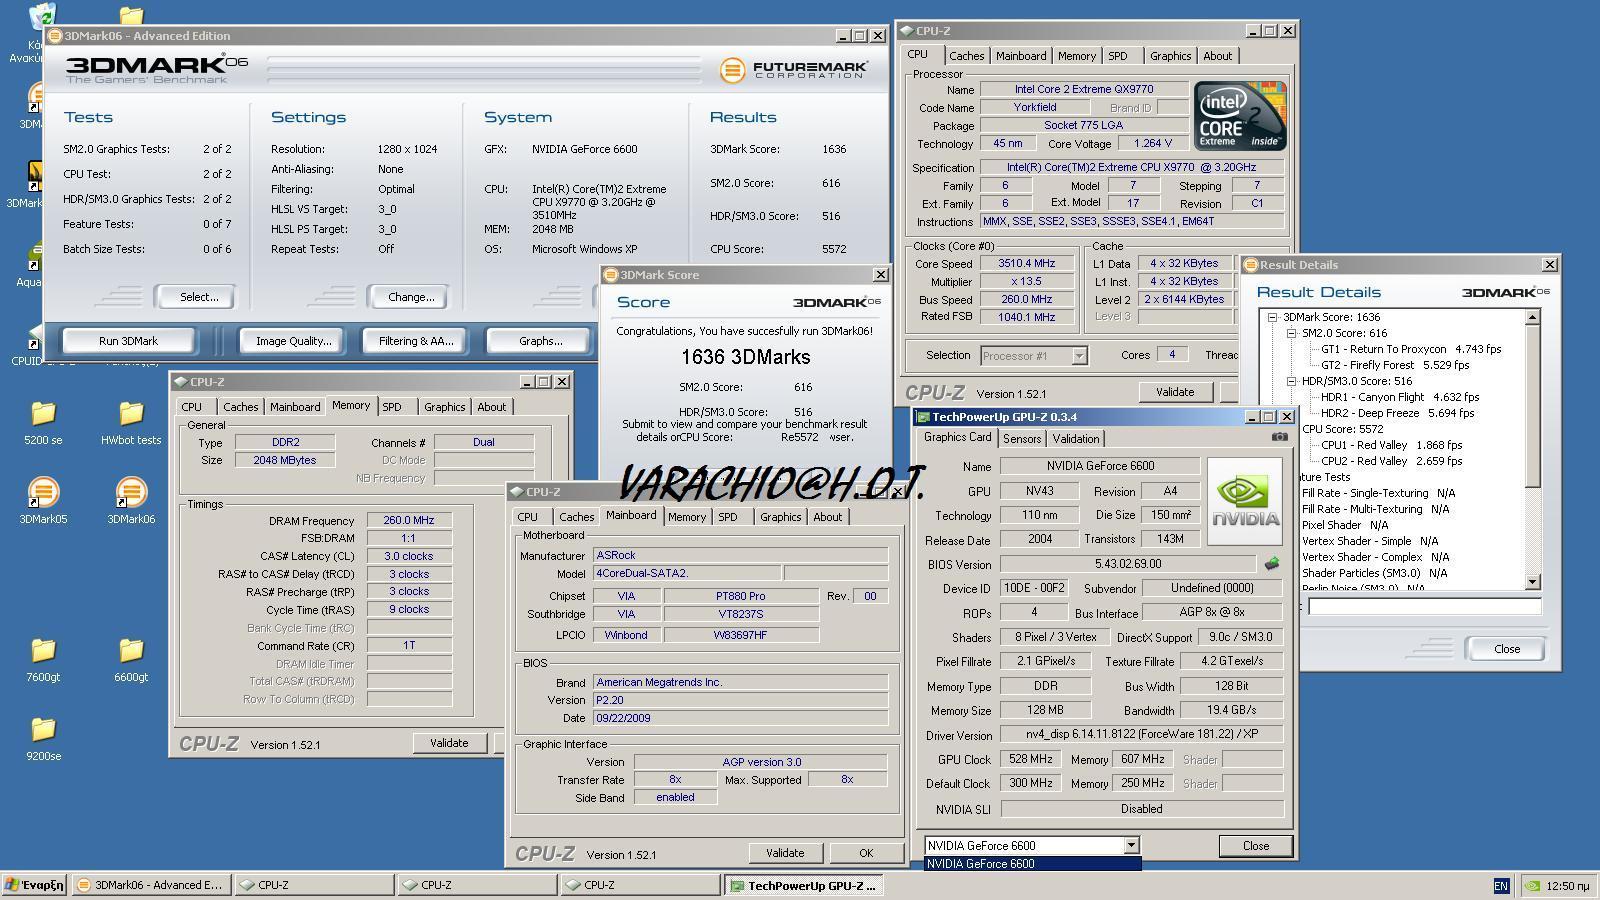Viewport: 1600px width, 900px height.
Task: Open About tab in CPU-Z Mainboard window
Action: click(x=827, y=517)
